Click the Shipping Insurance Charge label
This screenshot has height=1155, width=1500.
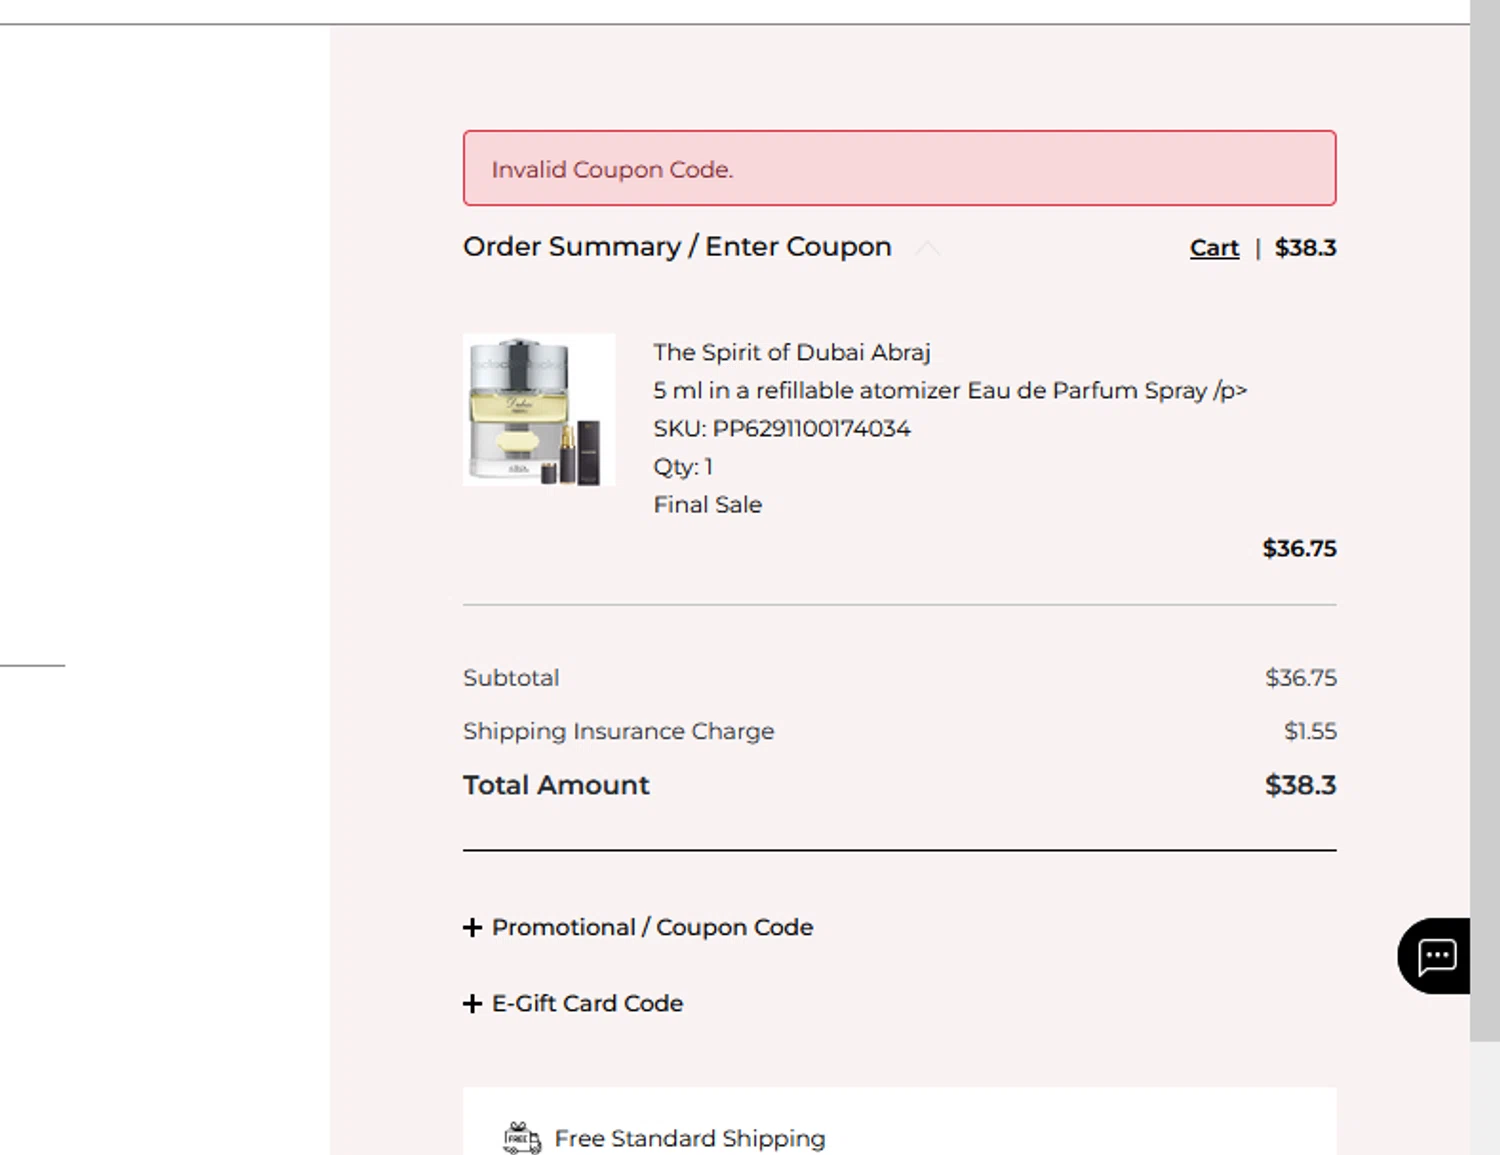coord(618,731)
